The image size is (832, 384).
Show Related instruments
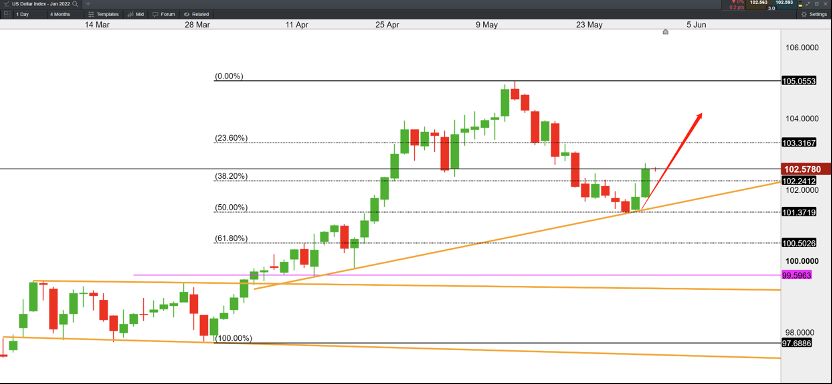(x=196, y=14)
